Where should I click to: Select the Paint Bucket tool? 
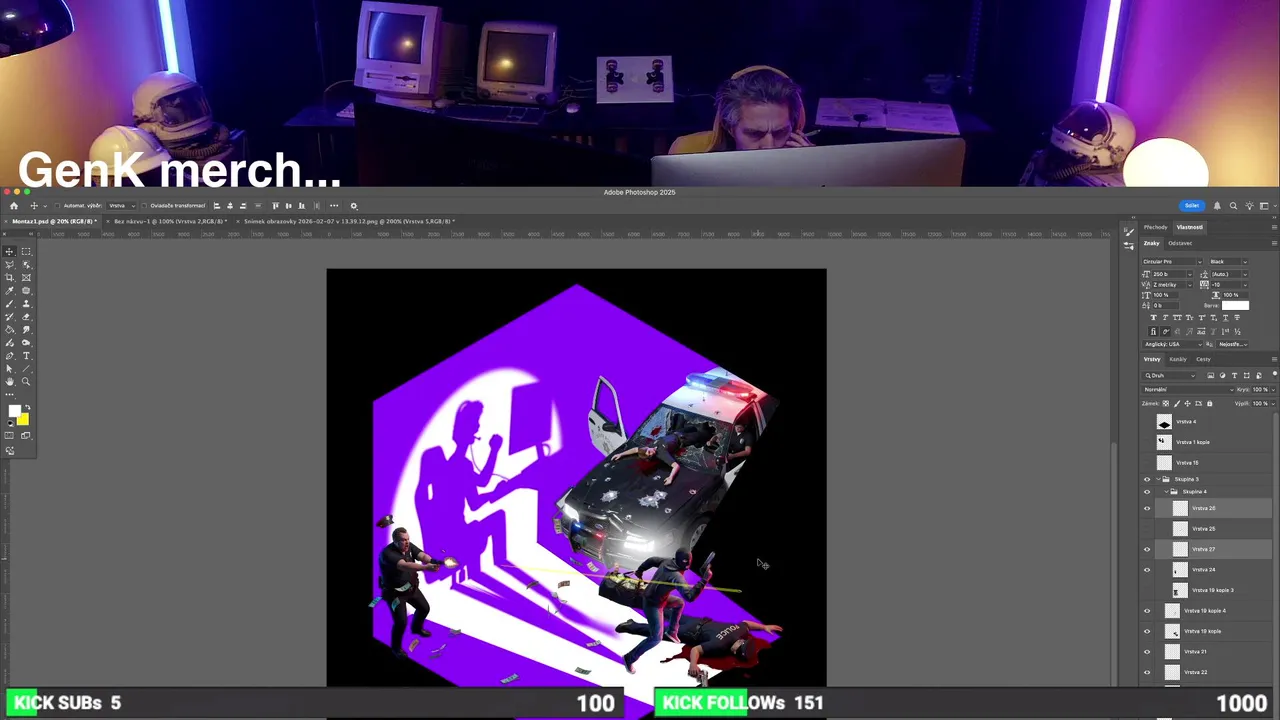[9, 329]
